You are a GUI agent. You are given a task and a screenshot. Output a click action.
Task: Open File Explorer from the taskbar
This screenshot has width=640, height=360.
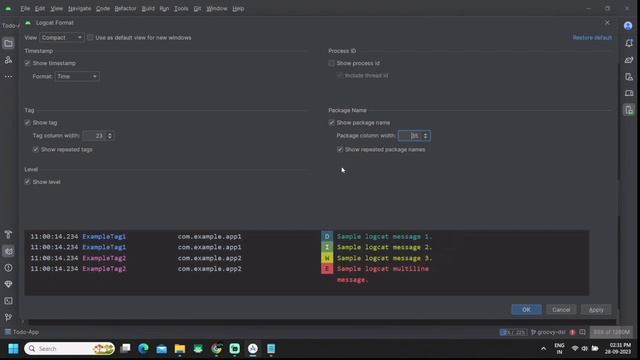(180, 349)
